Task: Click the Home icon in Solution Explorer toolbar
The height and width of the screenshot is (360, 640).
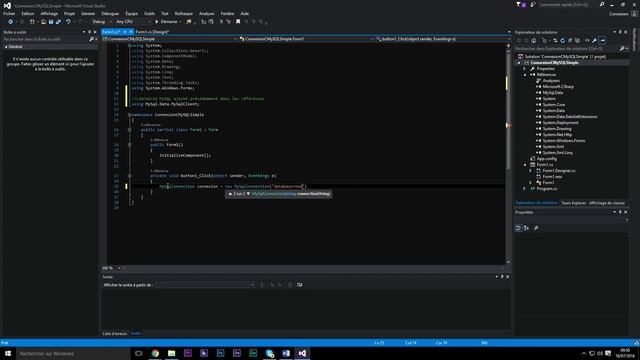Action: point(533,40)
